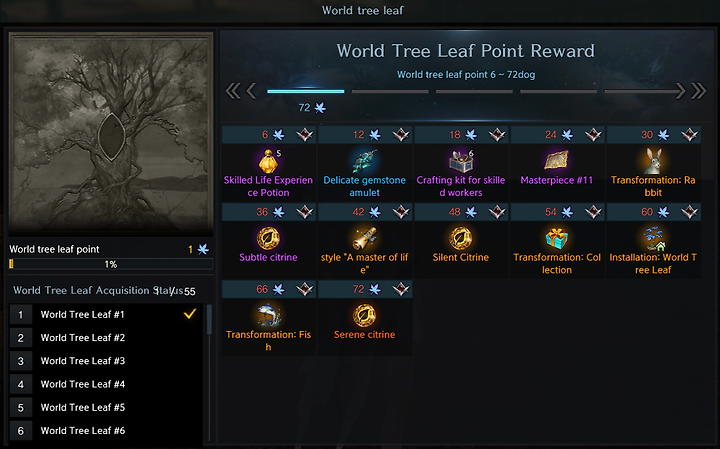The image size is (720, 449).
Task: Click the Installation: World Tree Leaf icon
Action: click(653, 238)
